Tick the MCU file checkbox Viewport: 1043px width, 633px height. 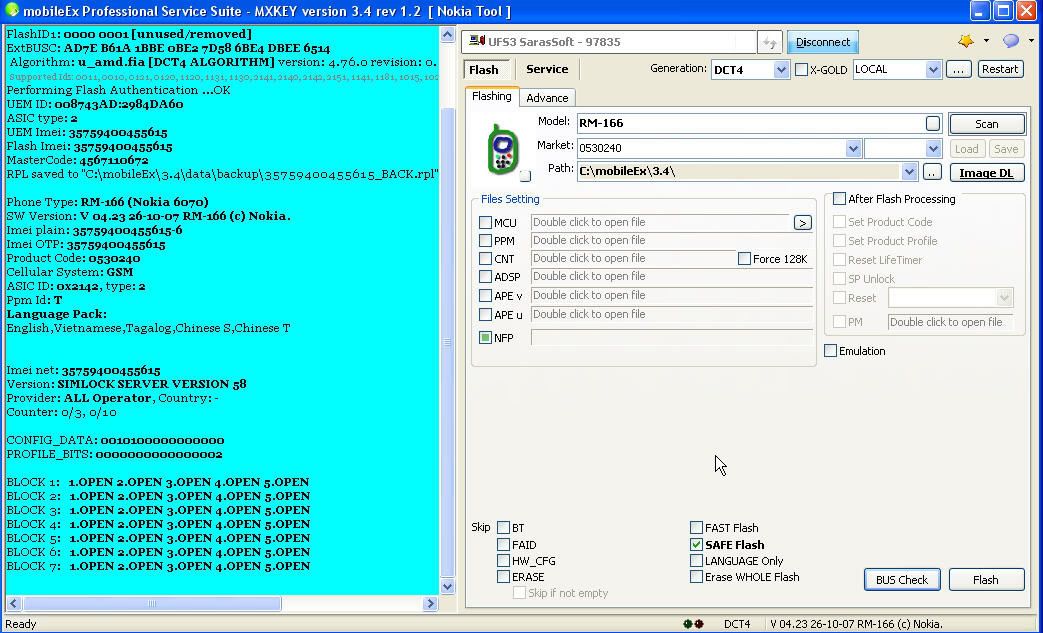486,223
